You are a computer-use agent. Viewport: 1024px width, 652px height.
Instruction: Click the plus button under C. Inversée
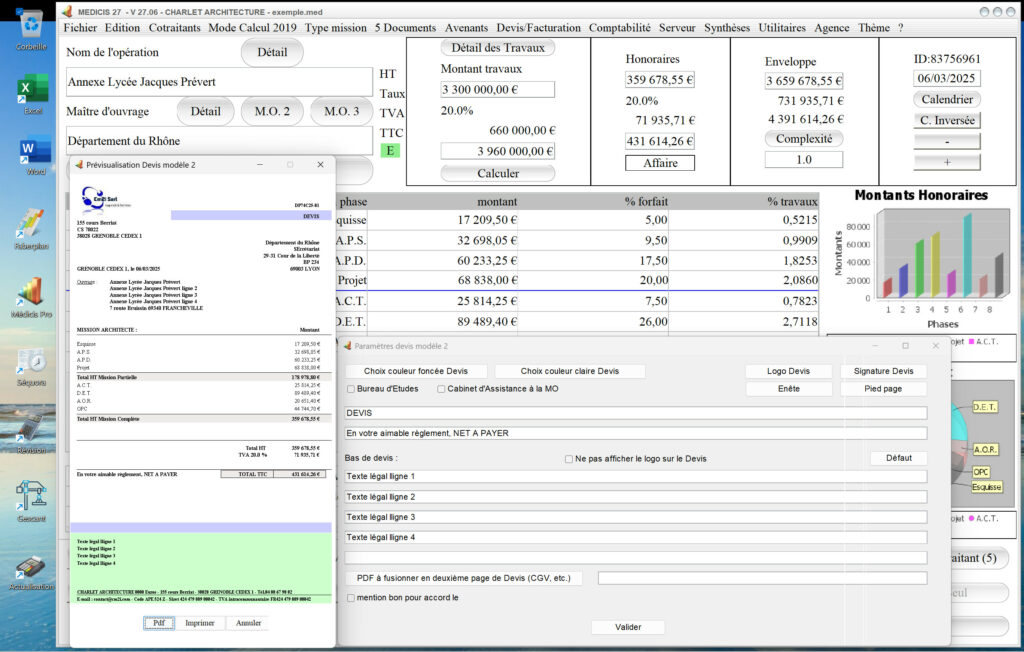click(x=947, y=163)
